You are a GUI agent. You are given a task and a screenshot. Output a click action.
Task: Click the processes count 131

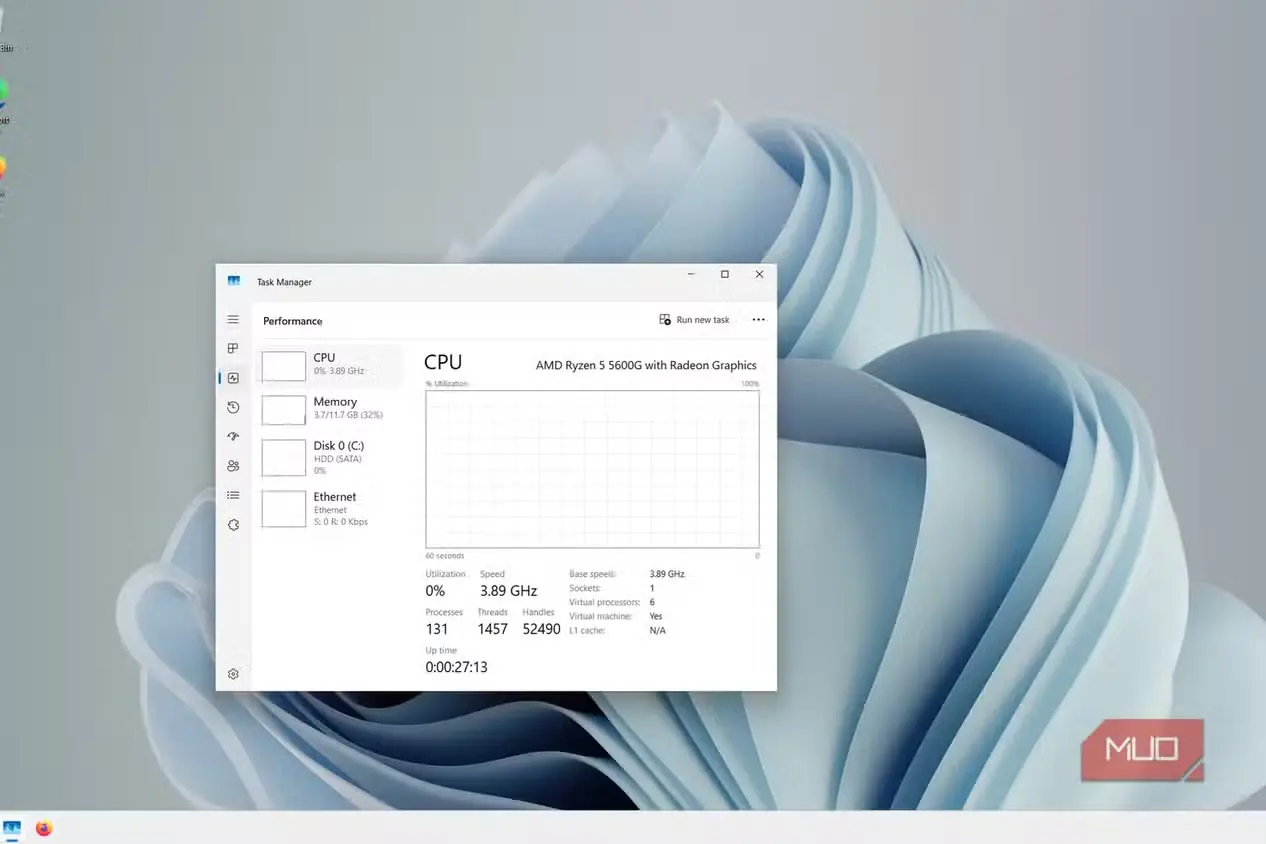coord(437,629)
